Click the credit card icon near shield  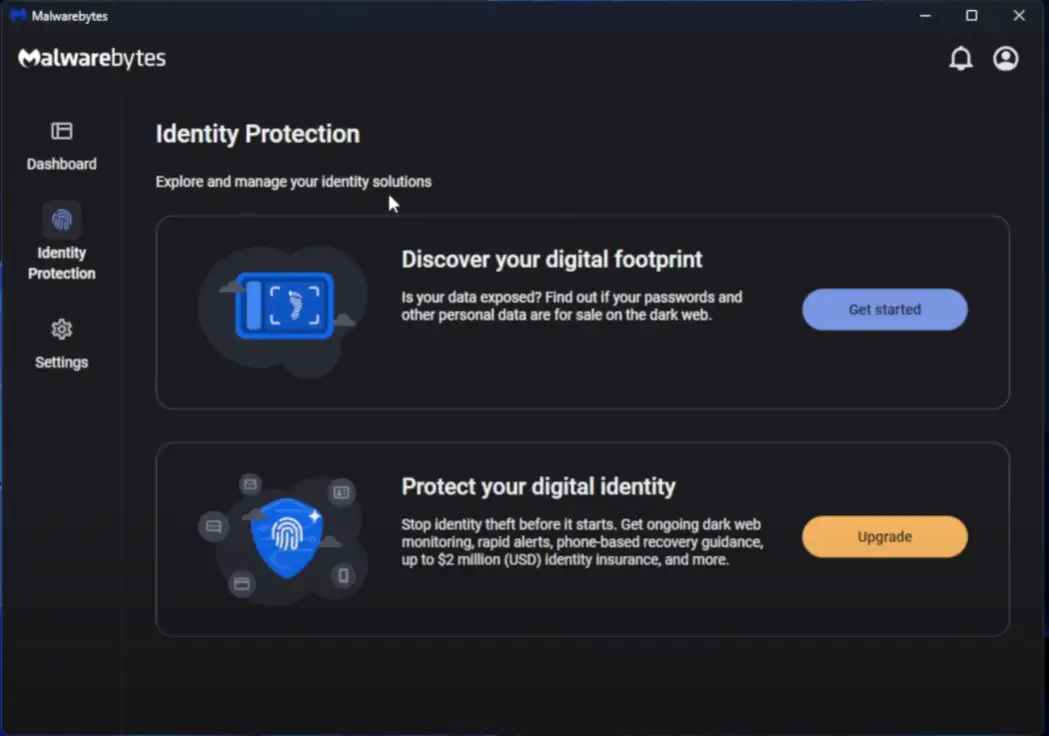tap(241, 584)
